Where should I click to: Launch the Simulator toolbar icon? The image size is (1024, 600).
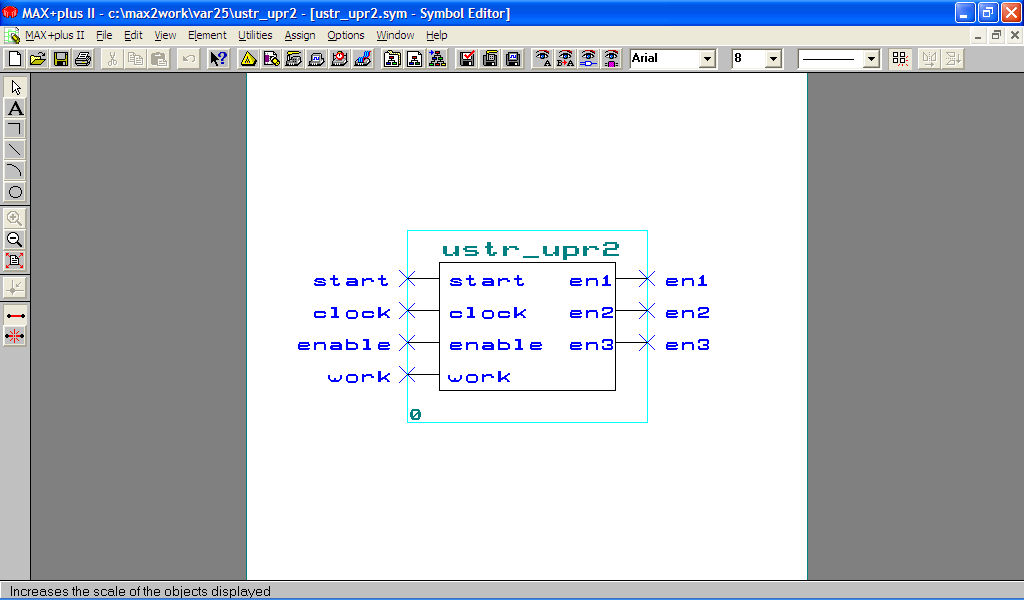(317, 59)
